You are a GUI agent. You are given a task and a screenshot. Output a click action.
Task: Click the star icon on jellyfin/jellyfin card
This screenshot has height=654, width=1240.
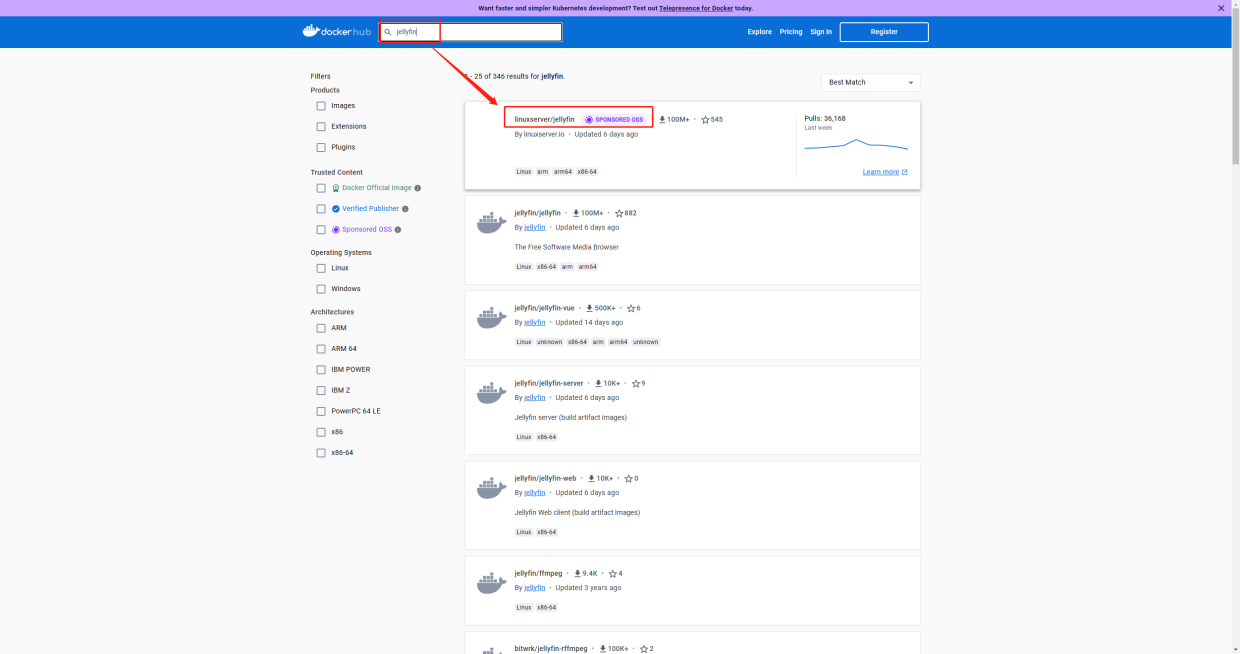click(619, 213)
